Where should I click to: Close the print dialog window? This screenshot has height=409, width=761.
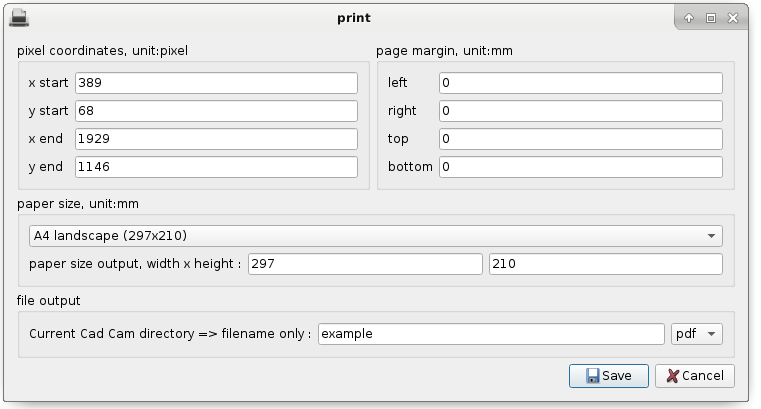[733, 18]
